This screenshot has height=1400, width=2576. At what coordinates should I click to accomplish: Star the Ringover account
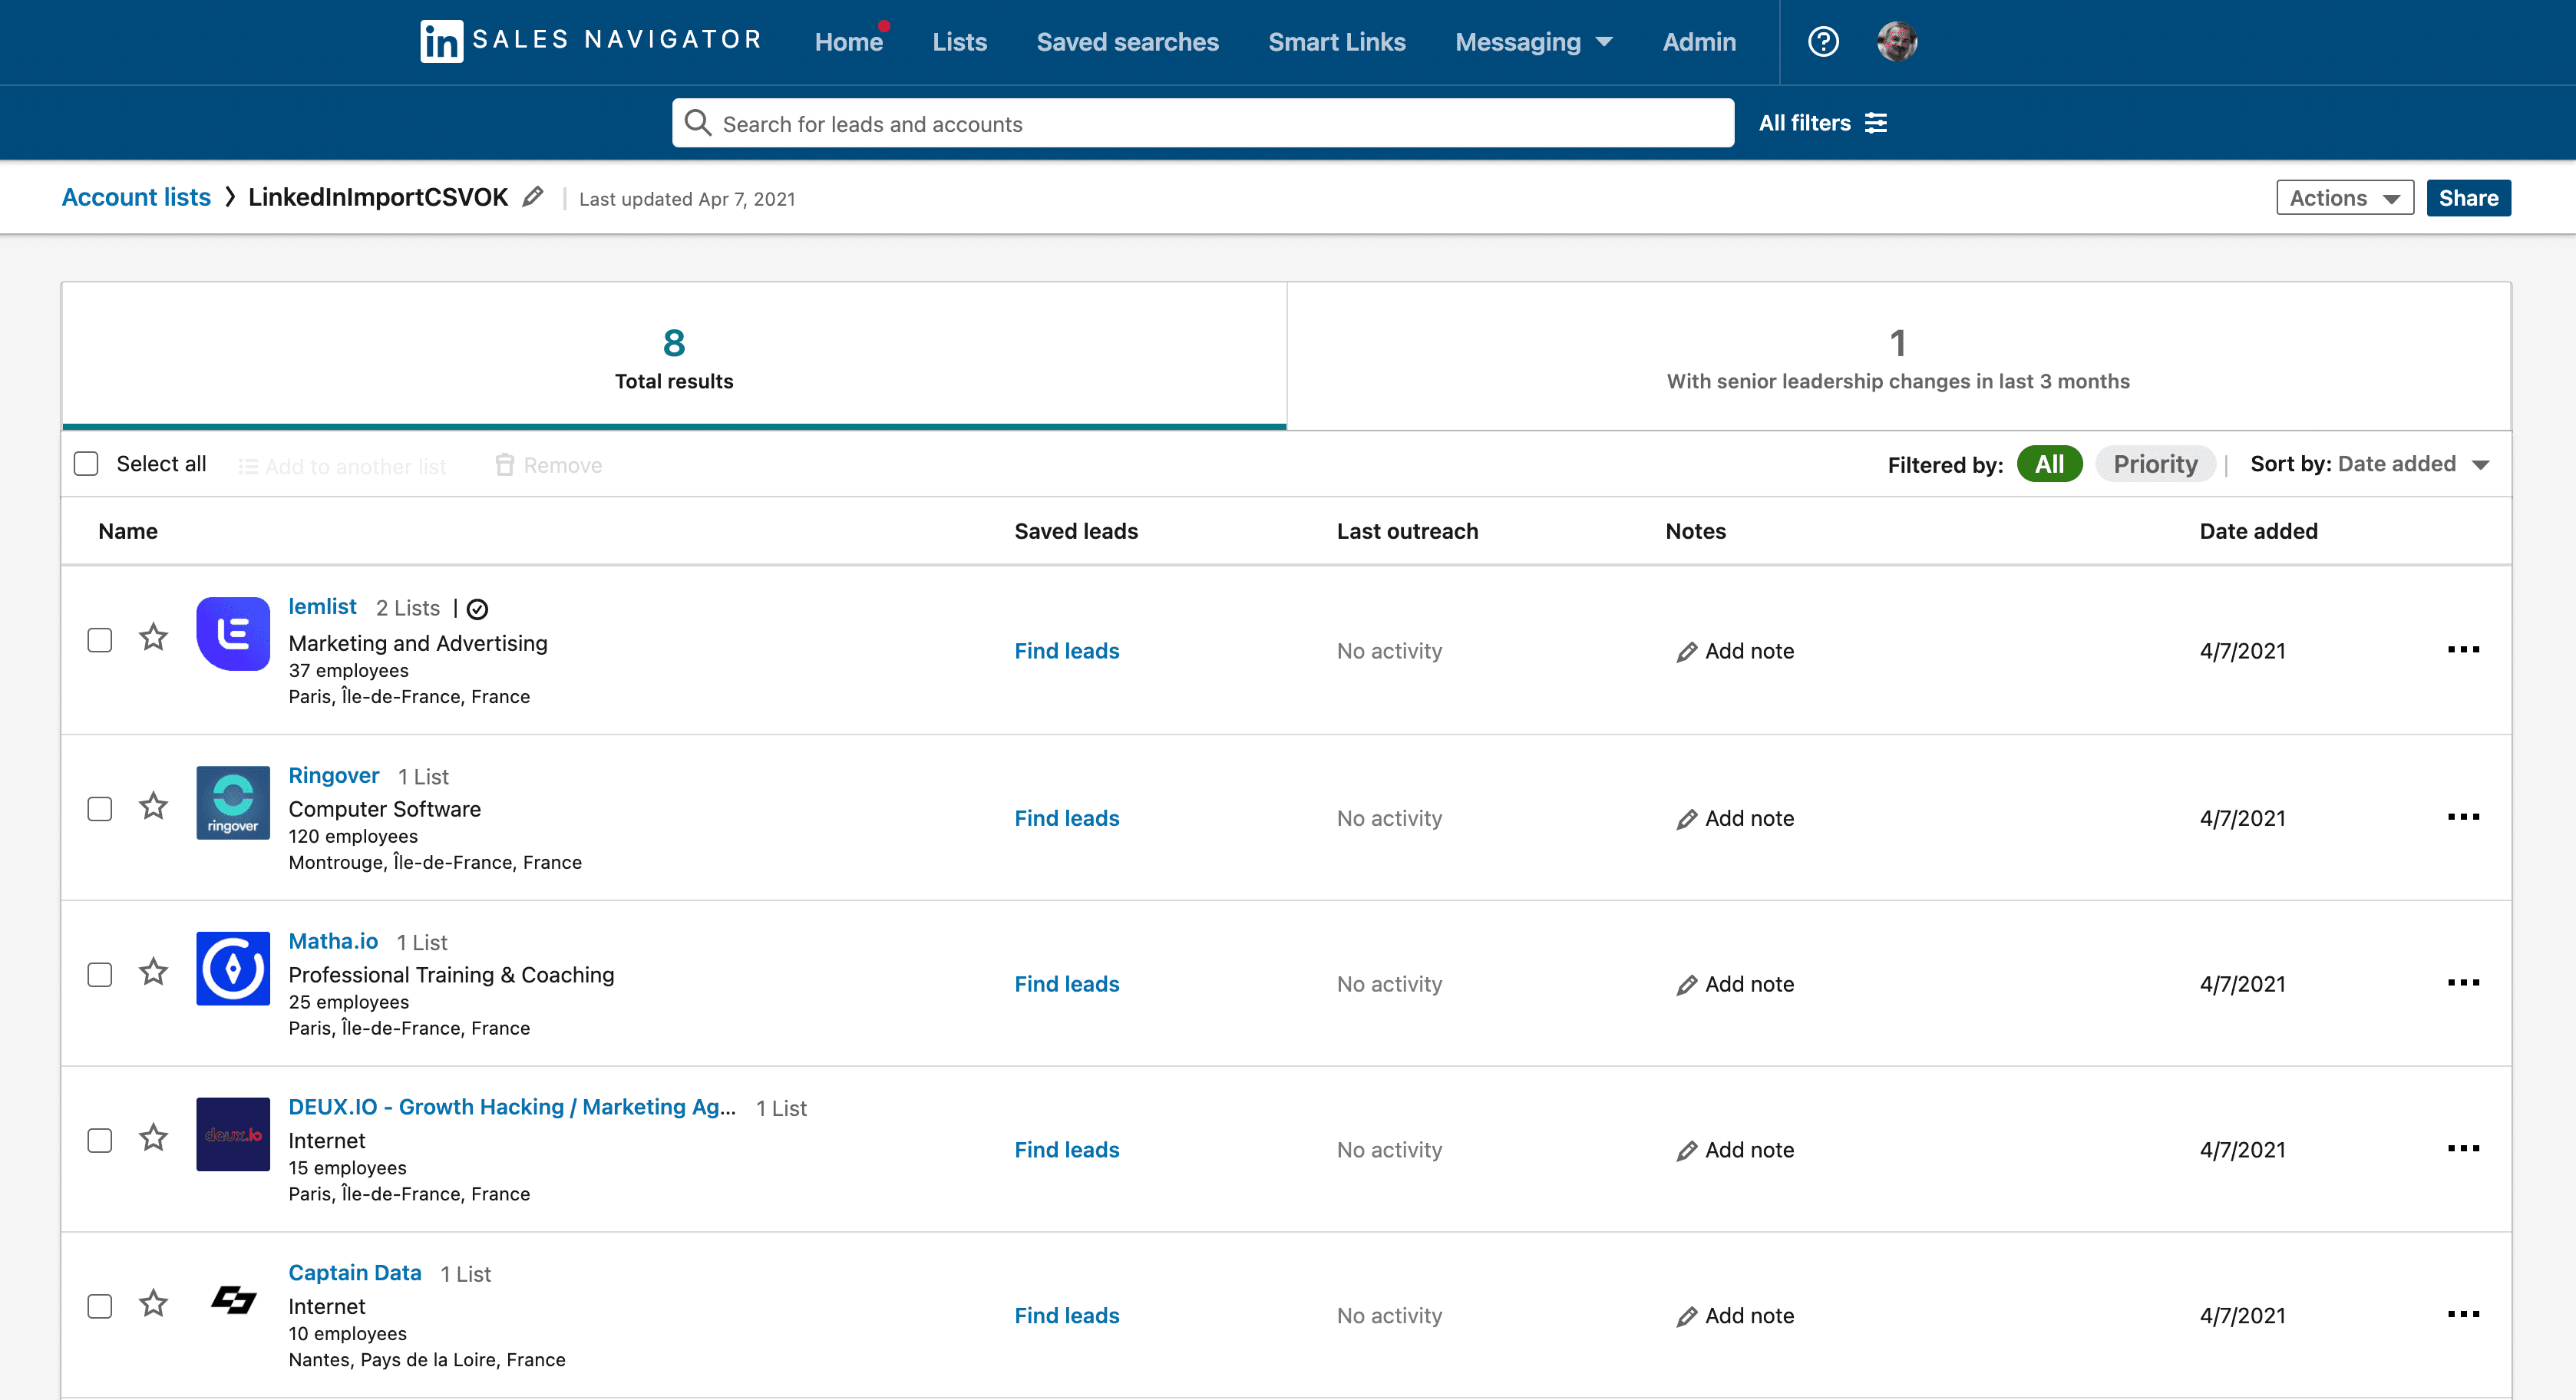tap(153, 806)
